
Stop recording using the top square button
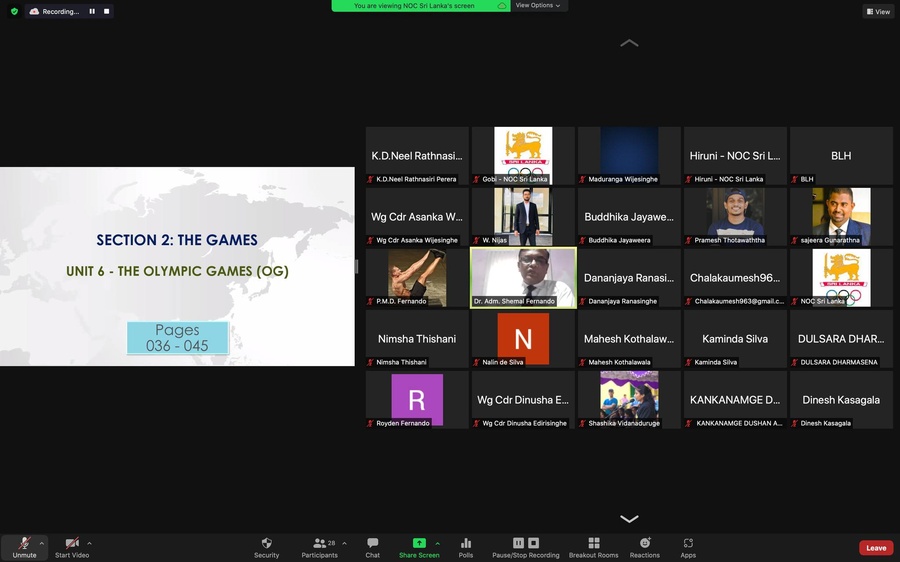106,11
